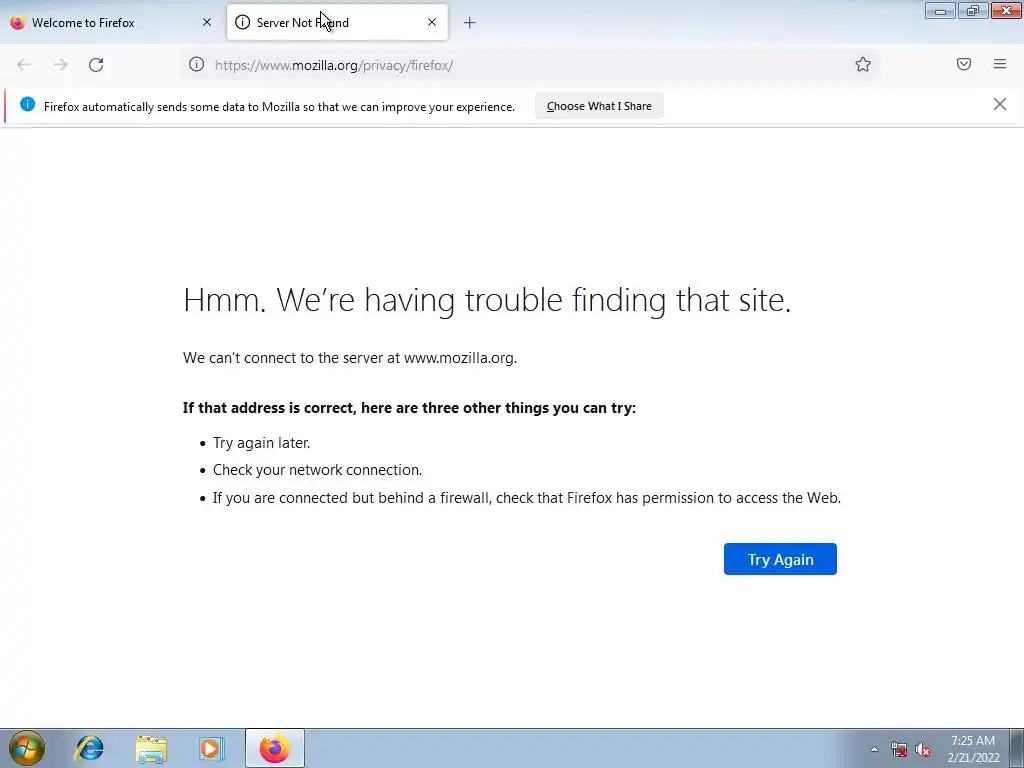Open site information icon in address bar
The height and width of the screenshot is (768, 1024).
[x=197, y=64]
